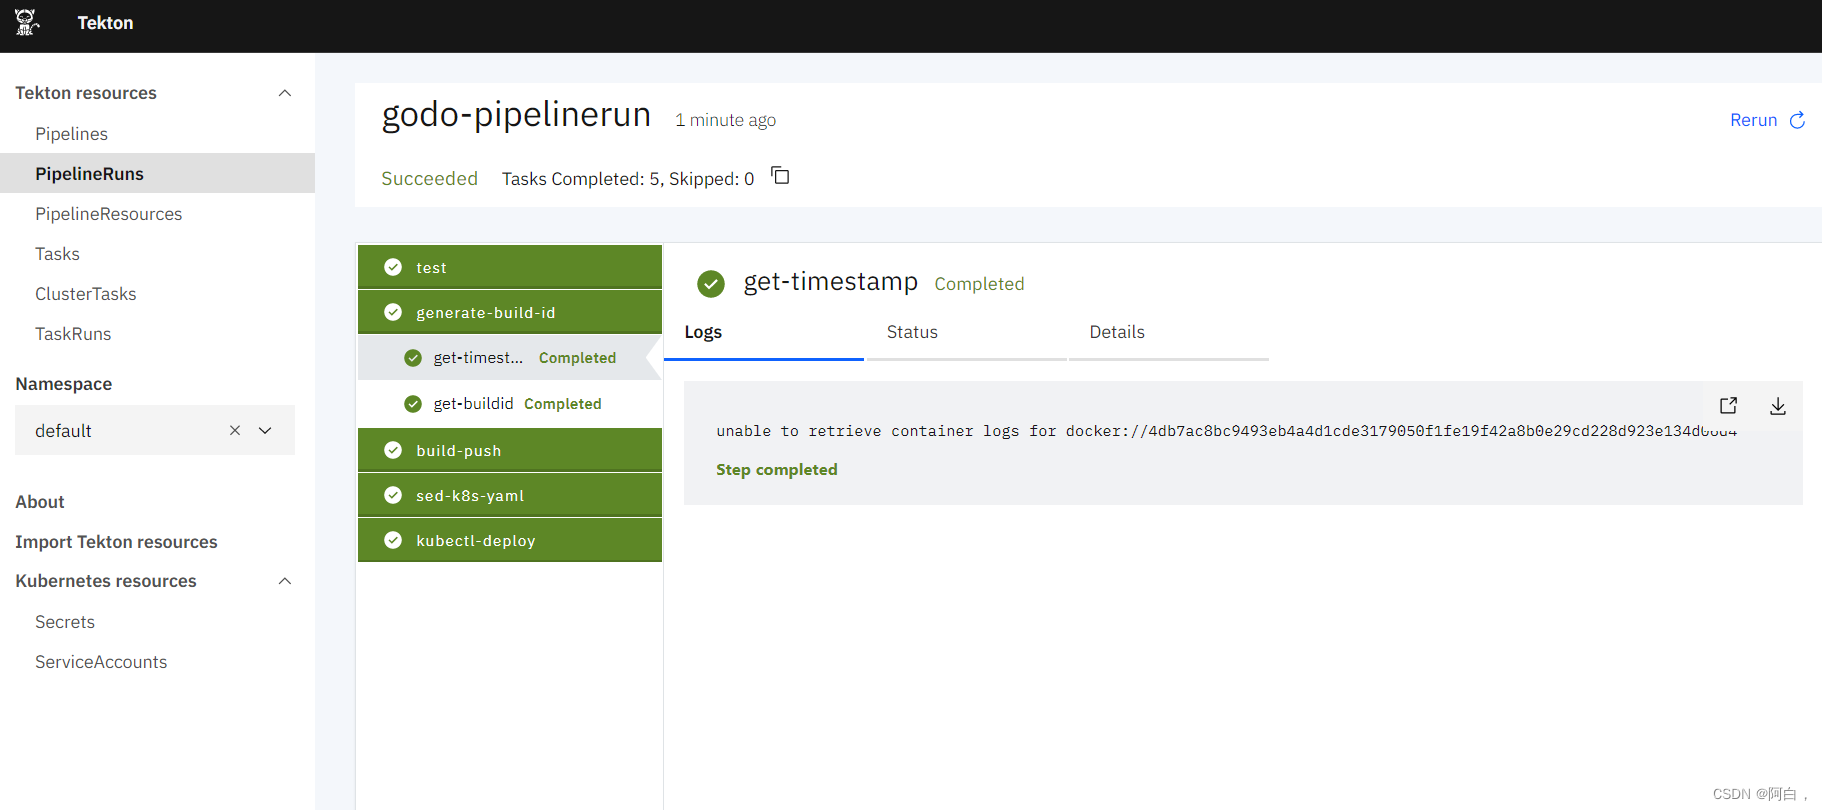Open PipelineResources in the sidebar
This screenshot has width=1822, height=810.
pos(157,213)
